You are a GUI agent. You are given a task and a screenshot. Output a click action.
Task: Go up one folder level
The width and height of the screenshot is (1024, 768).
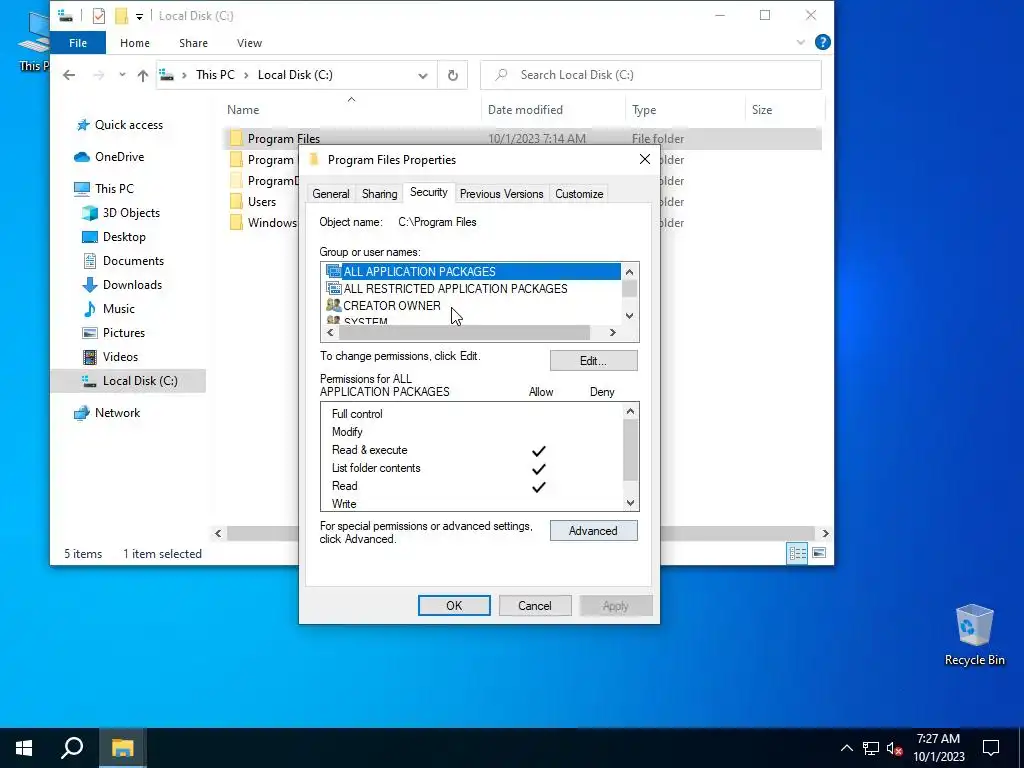(x=142, y=75)
